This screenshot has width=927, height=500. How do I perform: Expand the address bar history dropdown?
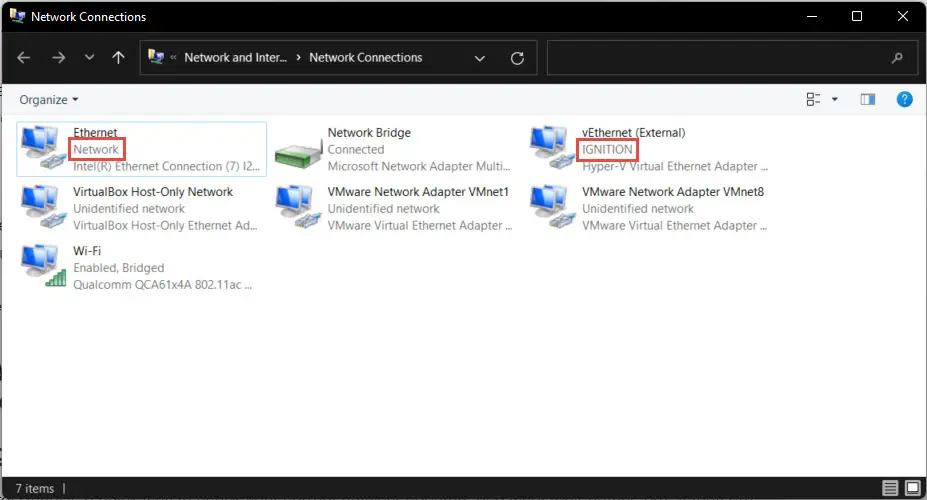coord(479,58)
